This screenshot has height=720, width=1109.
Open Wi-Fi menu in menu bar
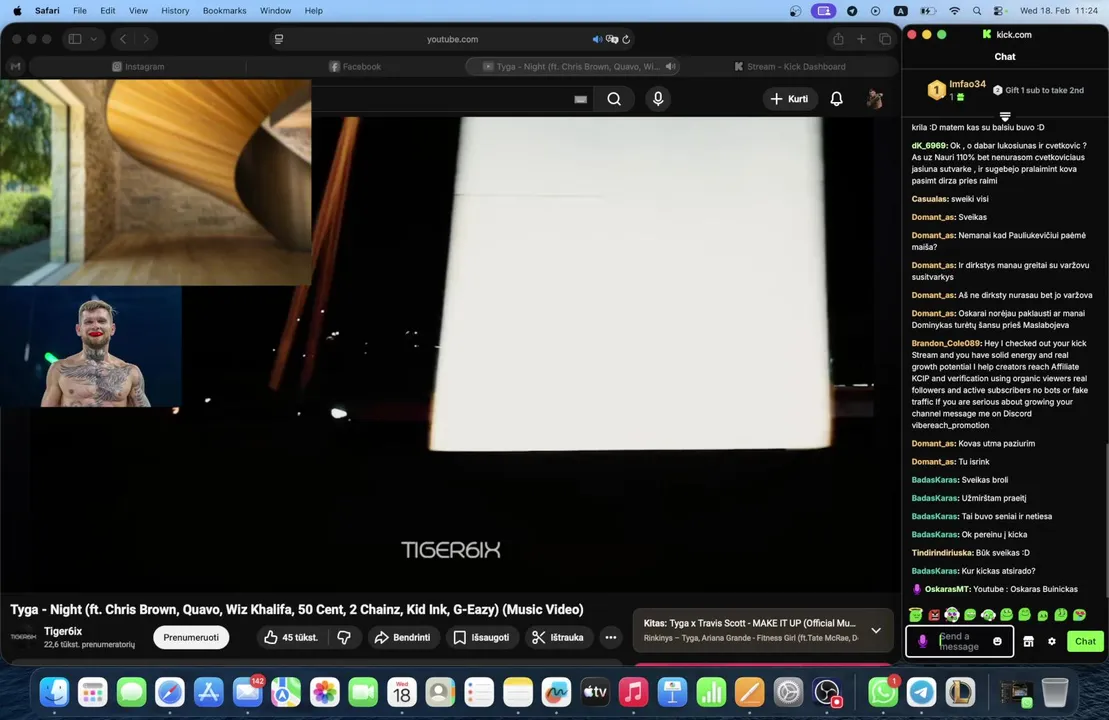pyautogui.click(x=954, y=11)
